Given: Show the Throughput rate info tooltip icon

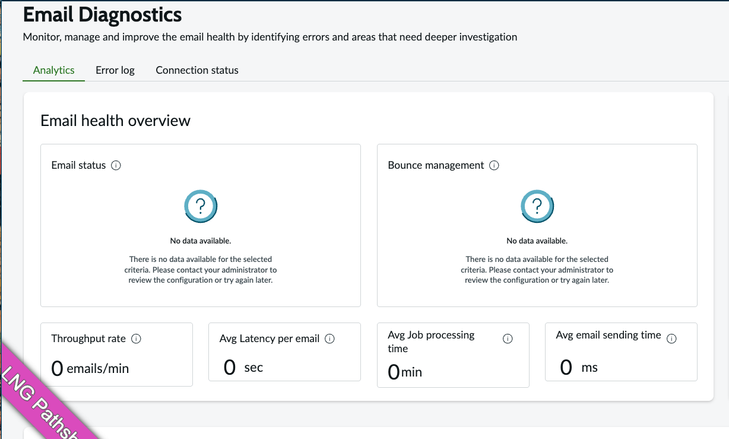Looking at the screenshot, I should pos(136,339).
